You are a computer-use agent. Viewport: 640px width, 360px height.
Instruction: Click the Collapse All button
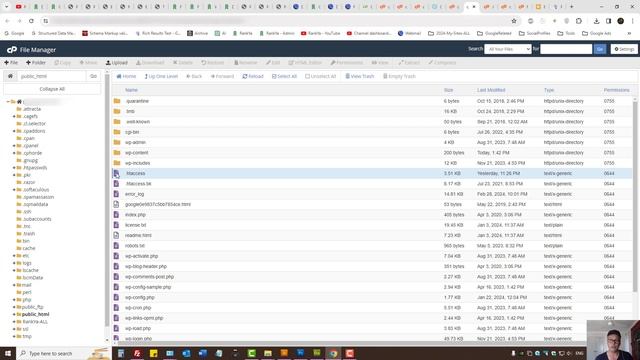(x=52, y=89)
